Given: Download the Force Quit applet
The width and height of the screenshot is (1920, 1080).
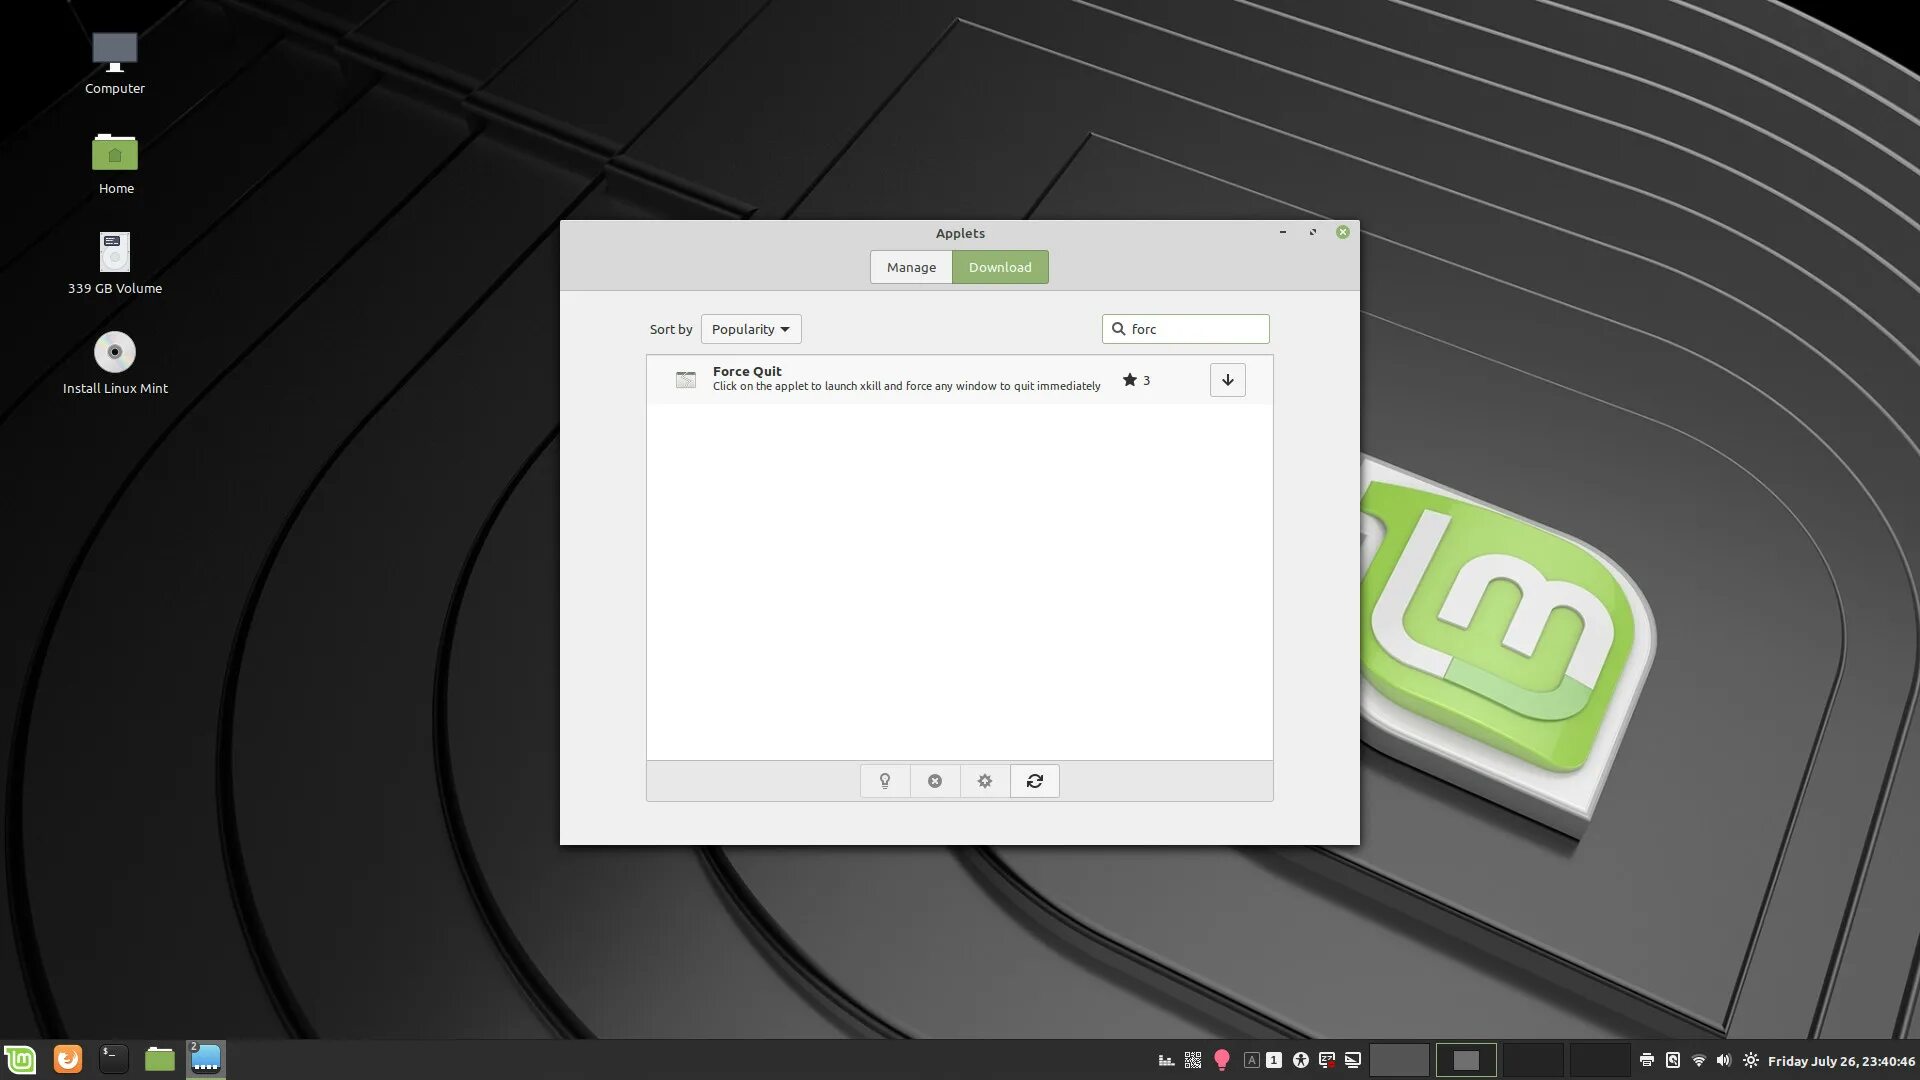Looking at the screenshot, I should (1227, 380).
